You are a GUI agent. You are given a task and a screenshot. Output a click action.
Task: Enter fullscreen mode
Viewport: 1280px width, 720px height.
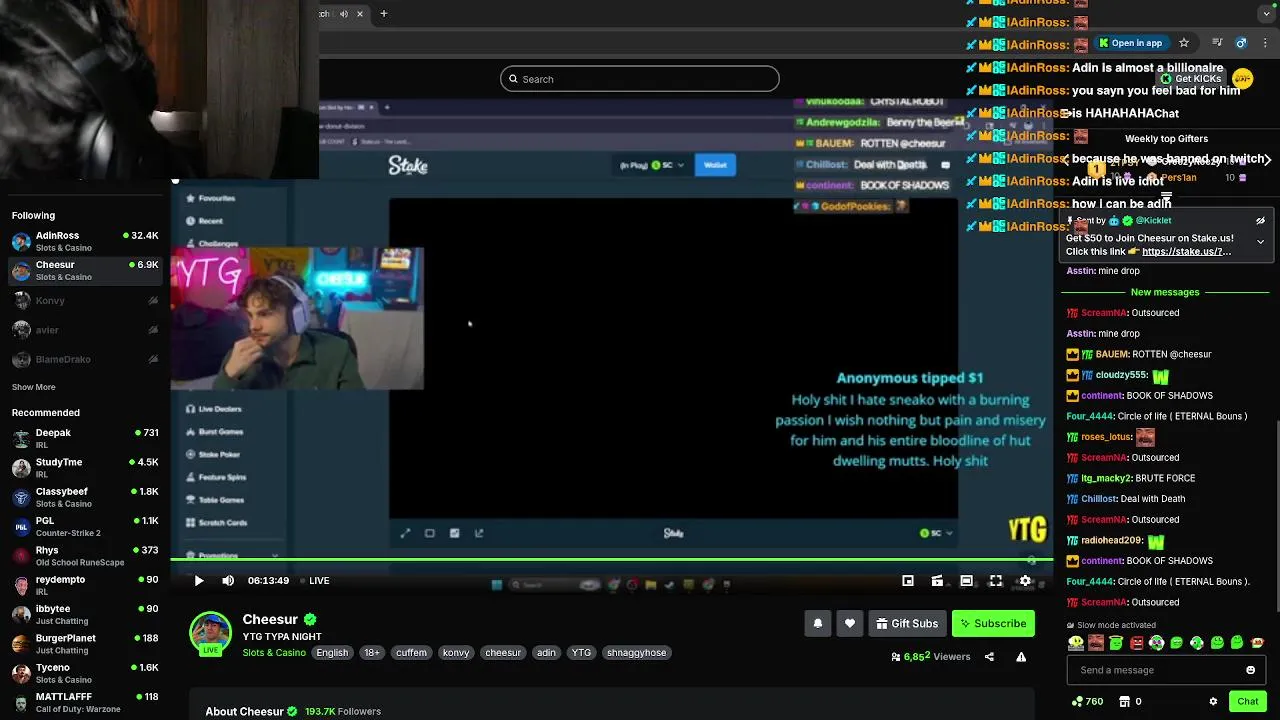pyautogui.click(x=996, y=581)
